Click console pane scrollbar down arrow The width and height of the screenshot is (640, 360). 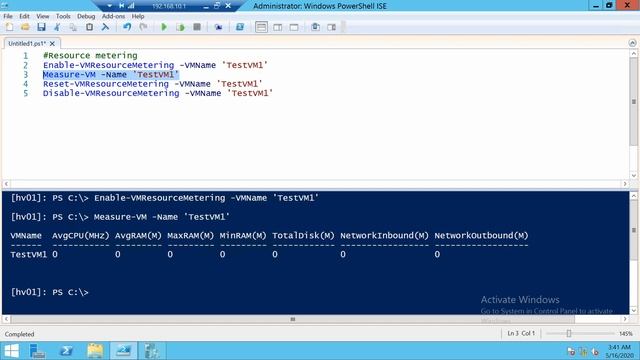(x=633, y=311)
